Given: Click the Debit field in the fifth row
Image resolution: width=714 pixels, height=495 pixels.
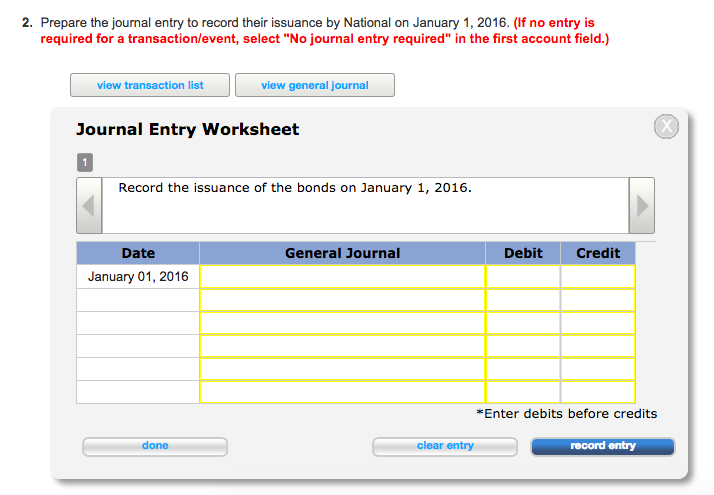Looking at the screenshot, I should click(523, 369).
